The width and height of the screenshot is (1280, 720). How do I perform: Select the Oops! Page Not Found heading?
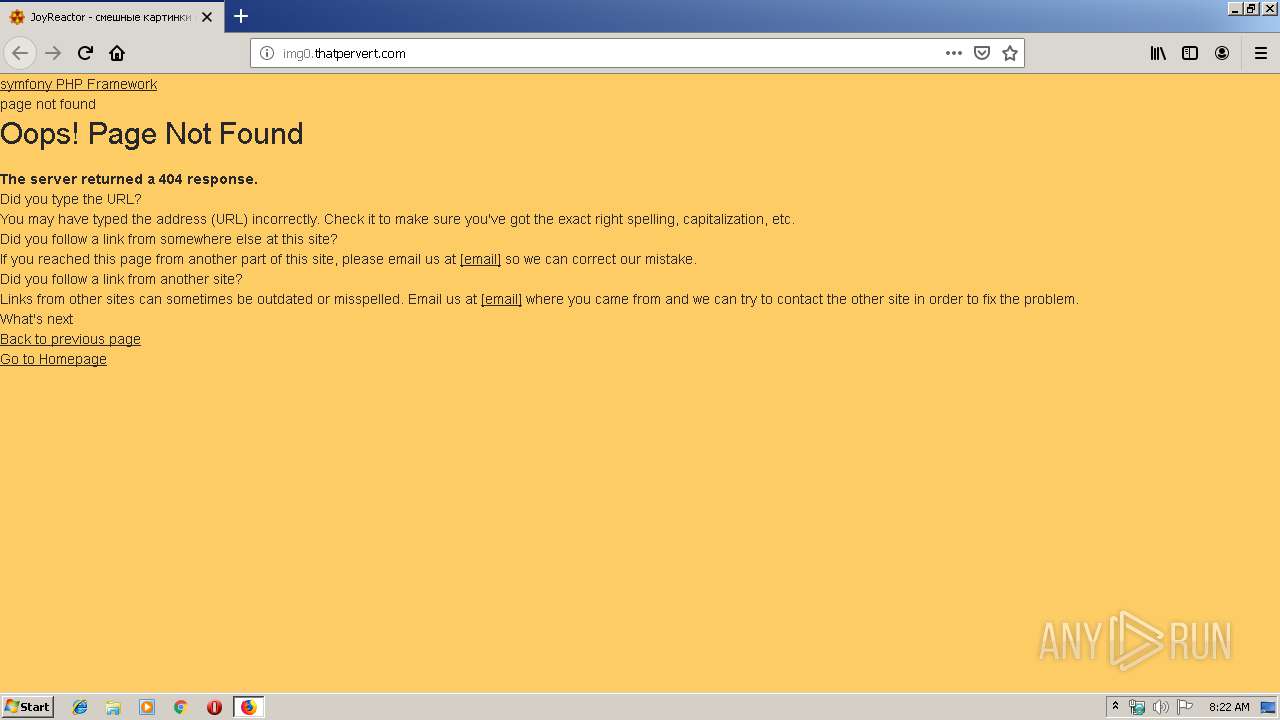[152, 134]
